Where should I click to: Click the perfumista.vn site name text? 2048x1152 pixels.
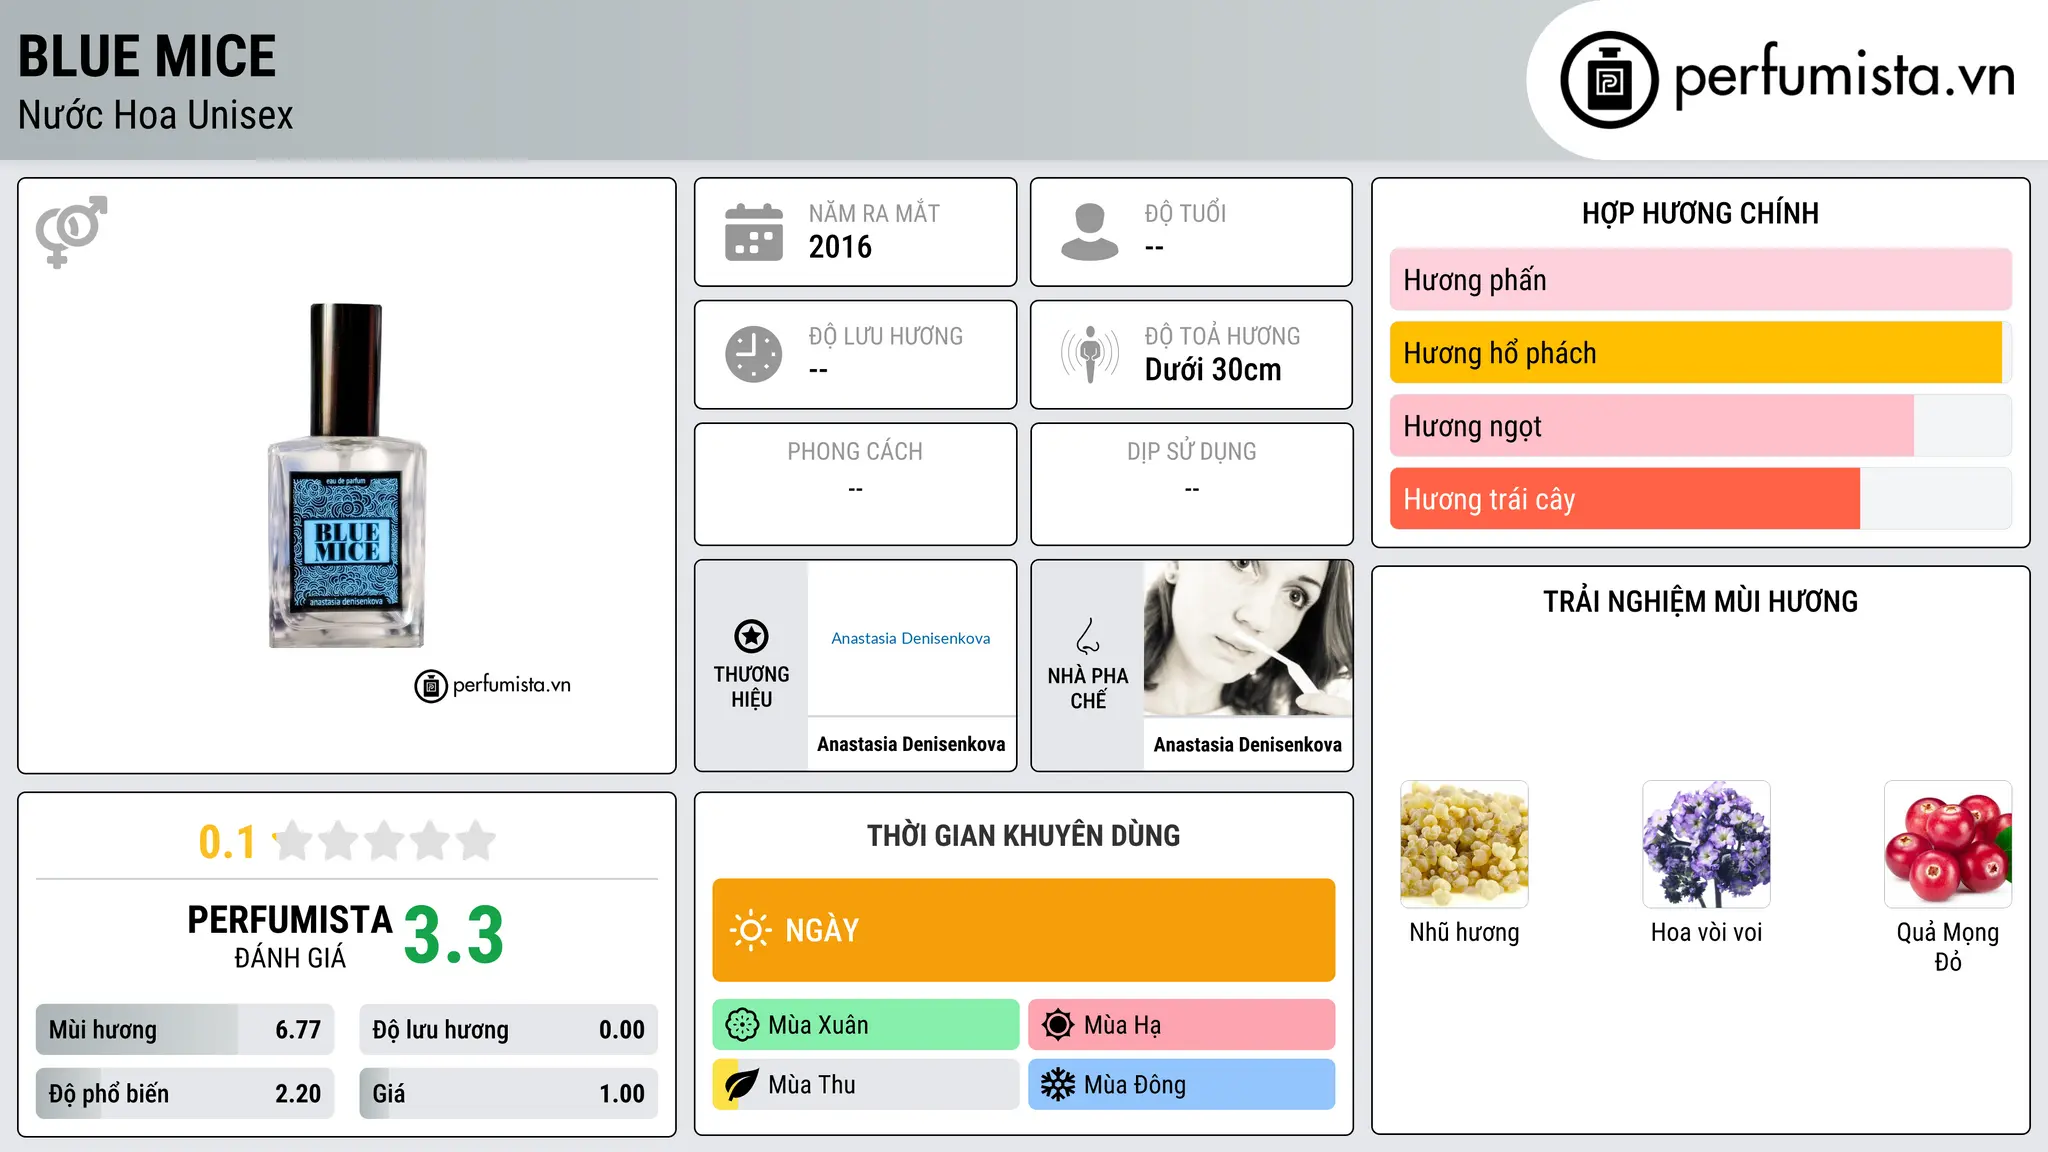1845,76
